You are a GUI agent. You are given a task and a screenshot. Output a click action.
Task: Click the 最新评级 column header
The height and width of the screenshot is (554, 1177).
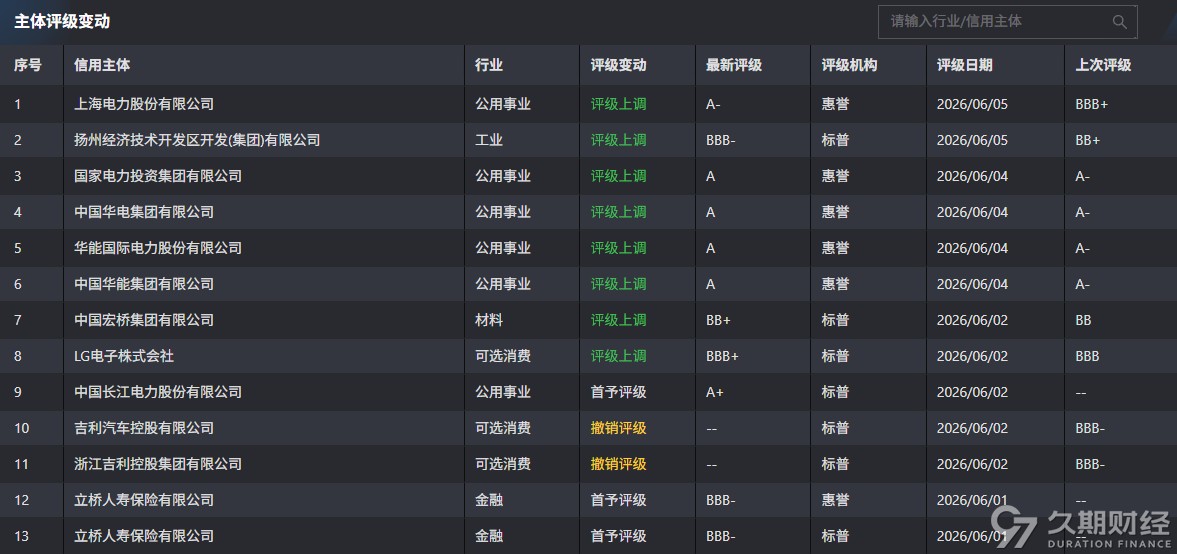click(733, 65)
